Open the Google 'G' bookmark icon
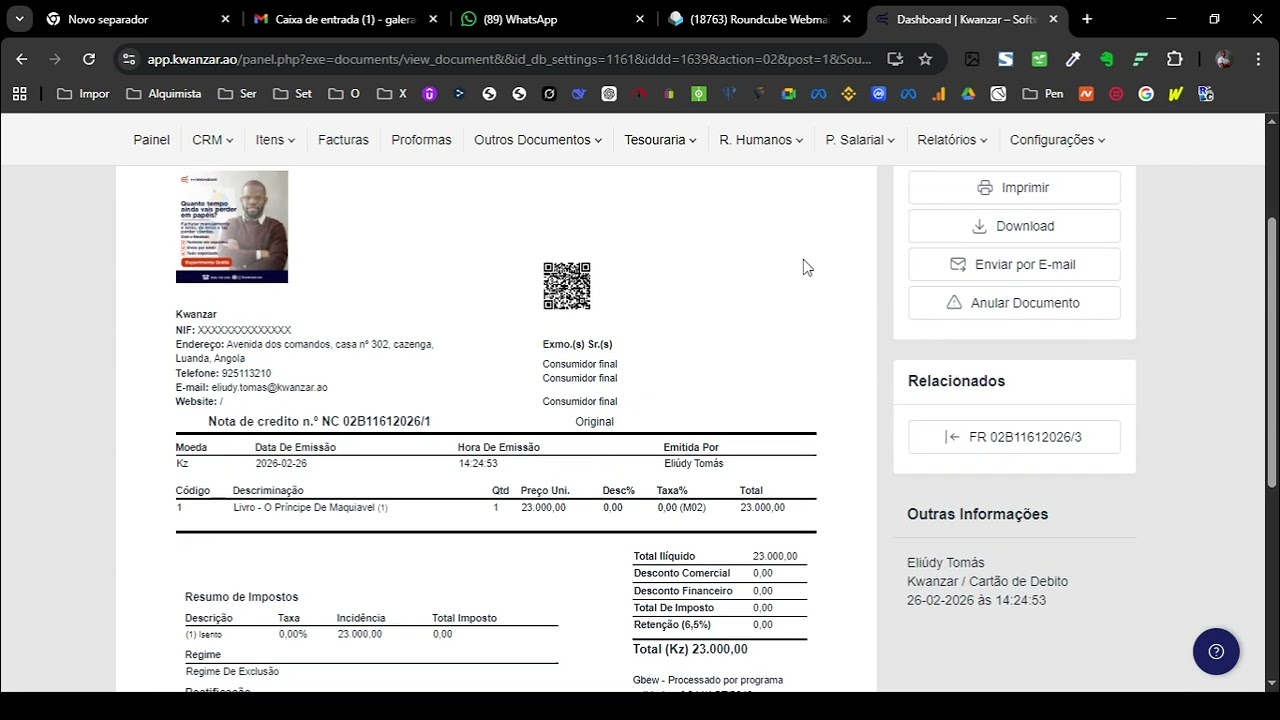 pyautogui.click(x=1146, y=94)
